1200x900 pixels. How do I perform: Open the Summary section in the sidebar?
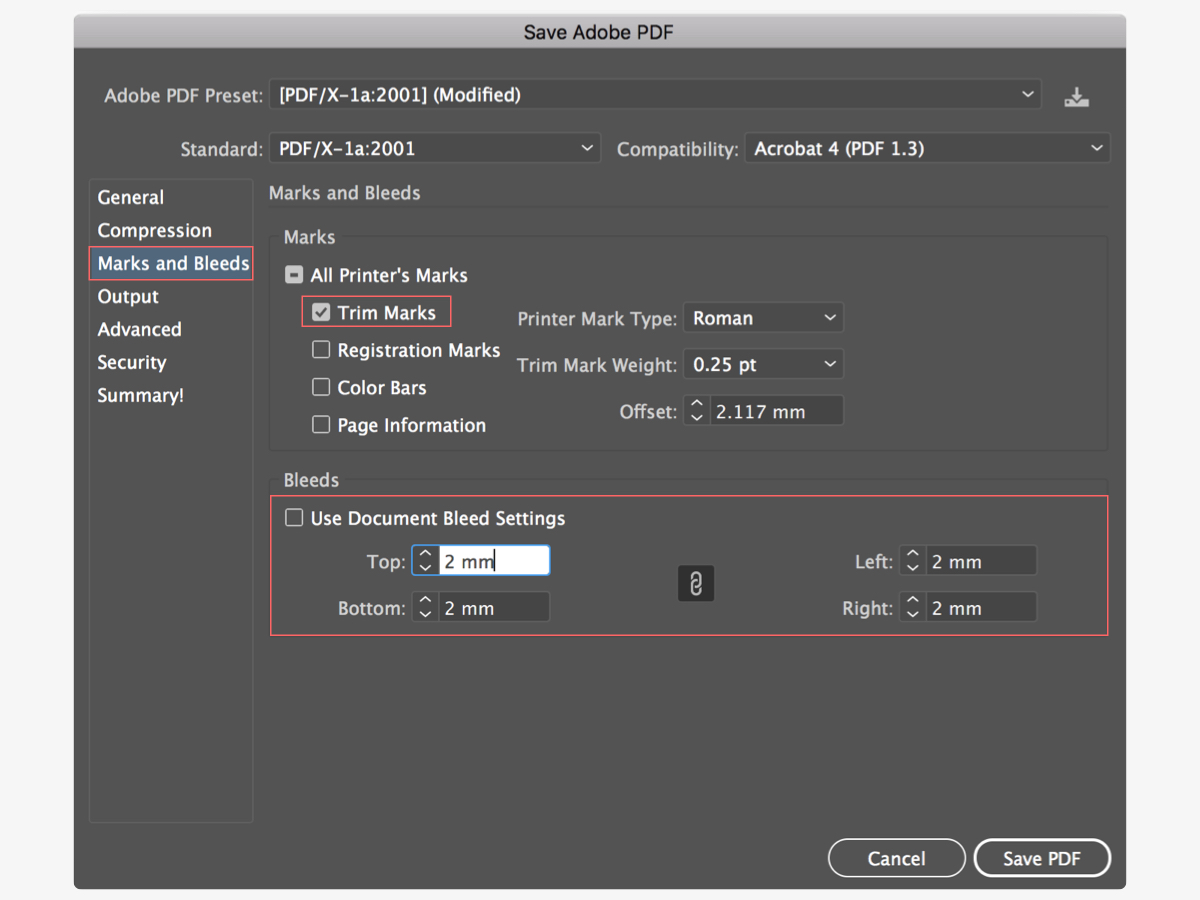click(139, 395)
